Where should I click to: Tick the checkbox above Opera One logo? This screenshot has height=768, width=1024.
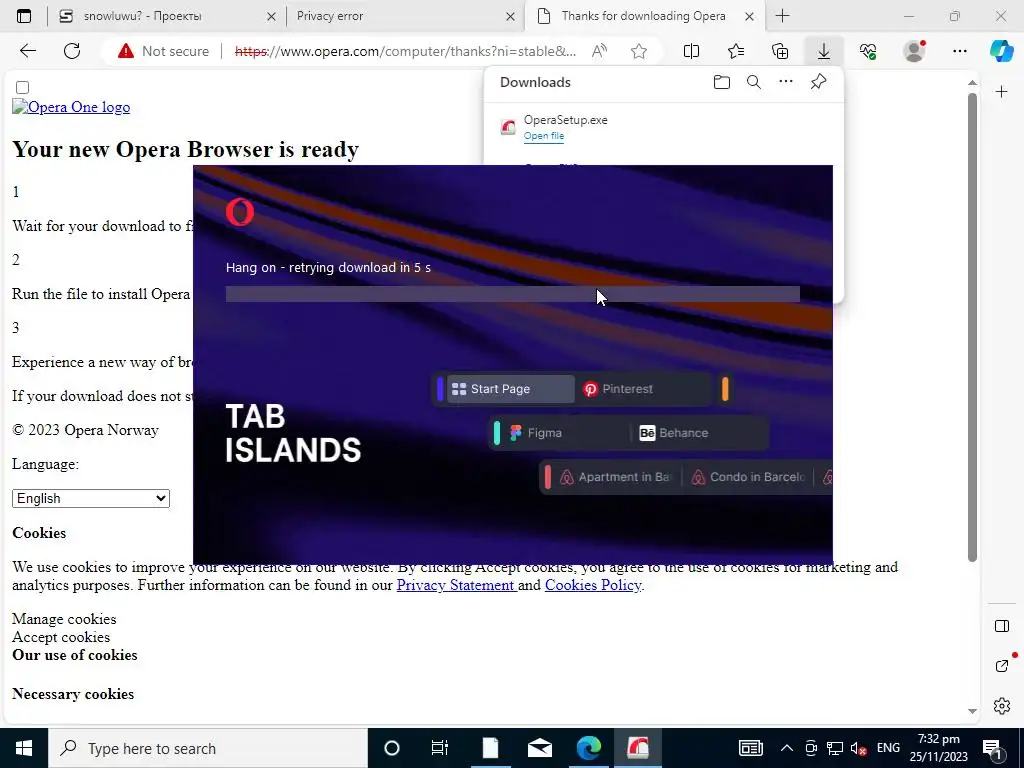(x=22, y=87)
